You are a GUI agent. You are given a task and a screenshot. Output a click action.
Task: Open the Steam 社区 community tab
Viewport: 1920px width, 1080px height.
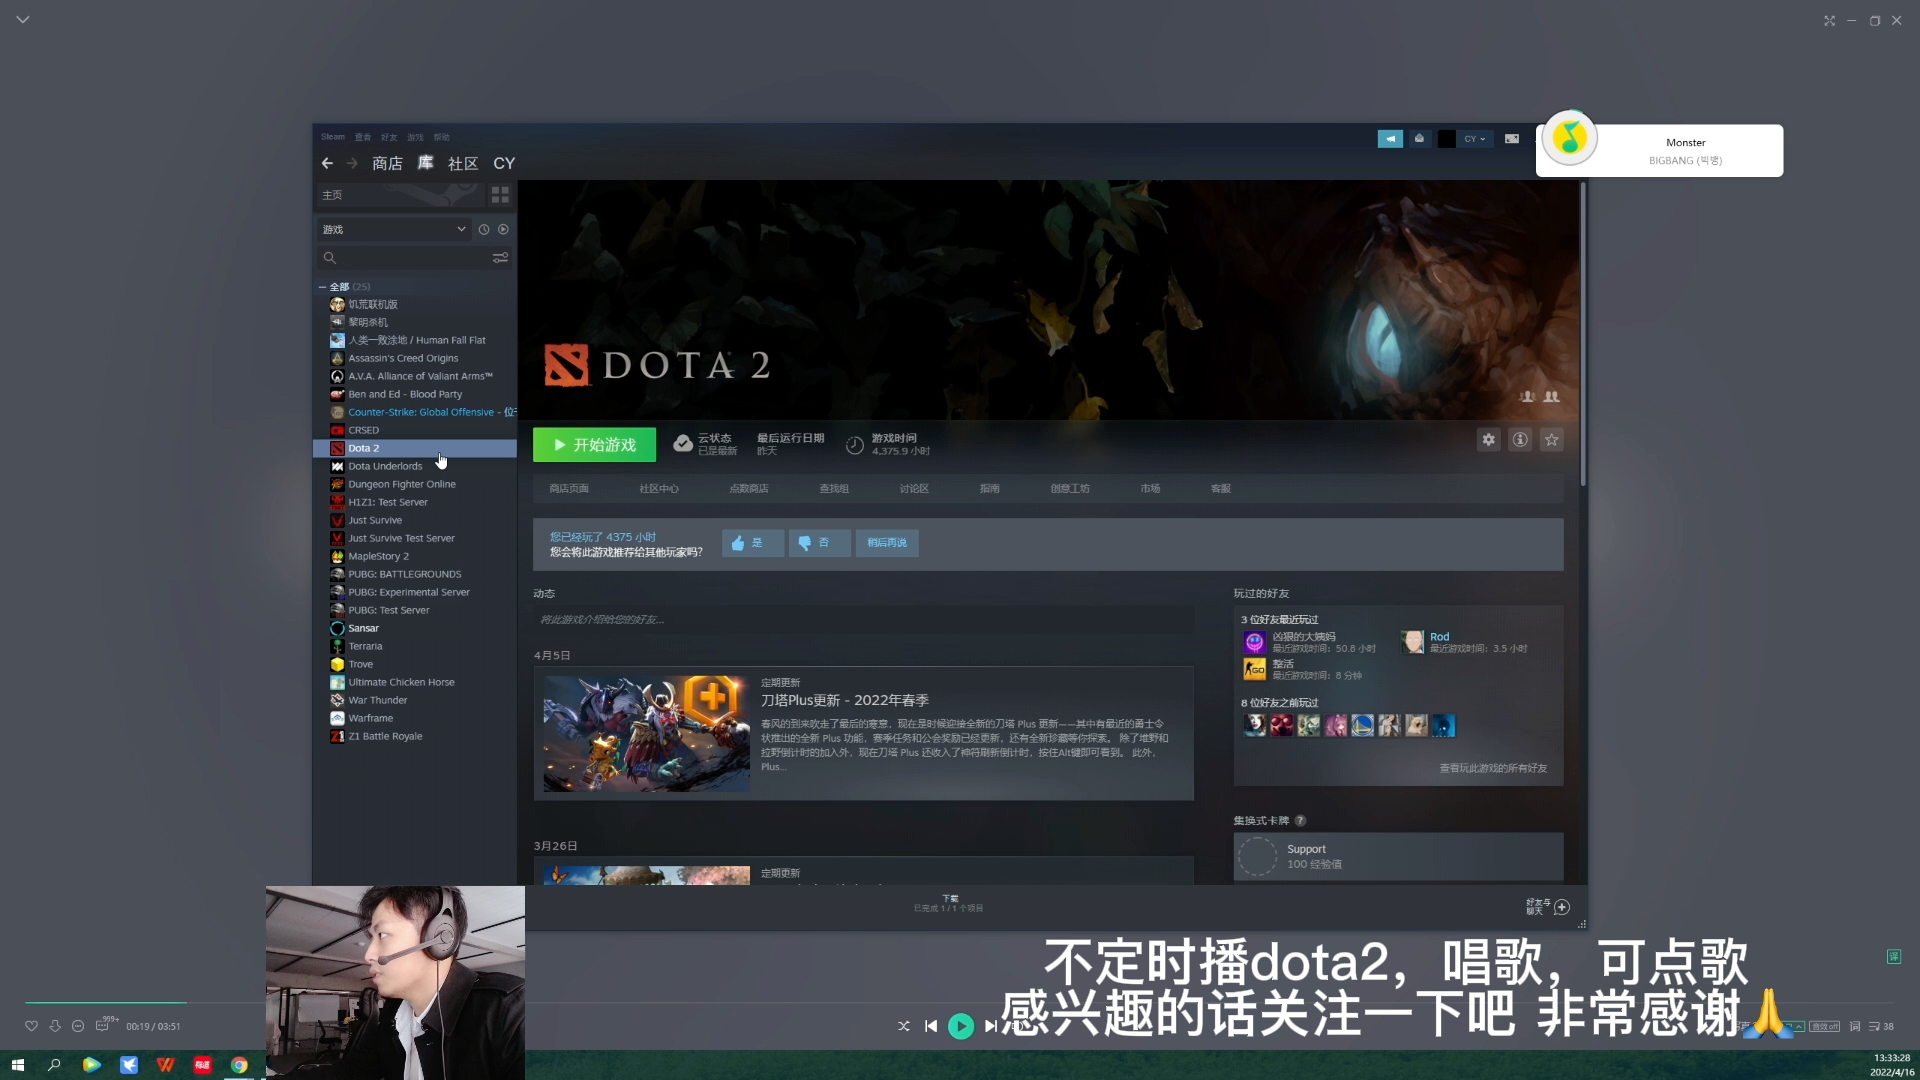(463, 163)
